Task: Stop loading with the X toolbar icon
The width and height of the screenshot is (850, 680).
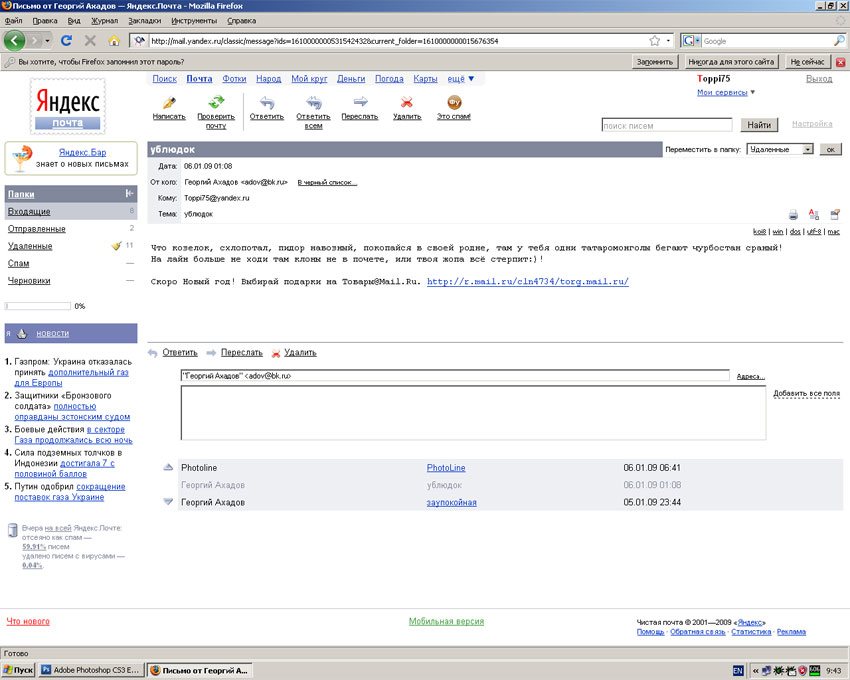Action: [90, 41]
